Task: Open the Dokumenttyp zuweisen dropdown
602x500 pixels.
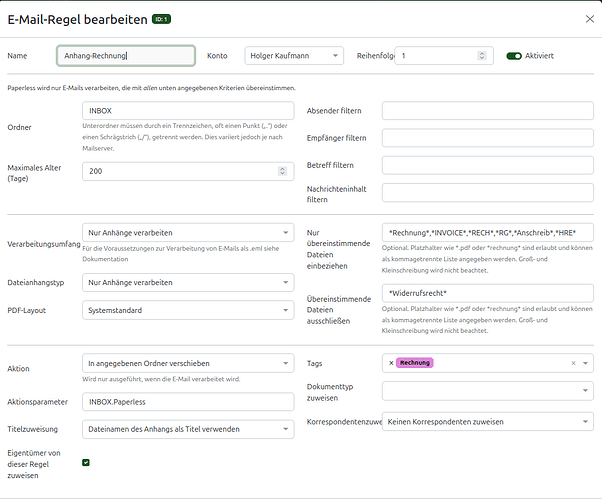Action: (x=488, y=391)
